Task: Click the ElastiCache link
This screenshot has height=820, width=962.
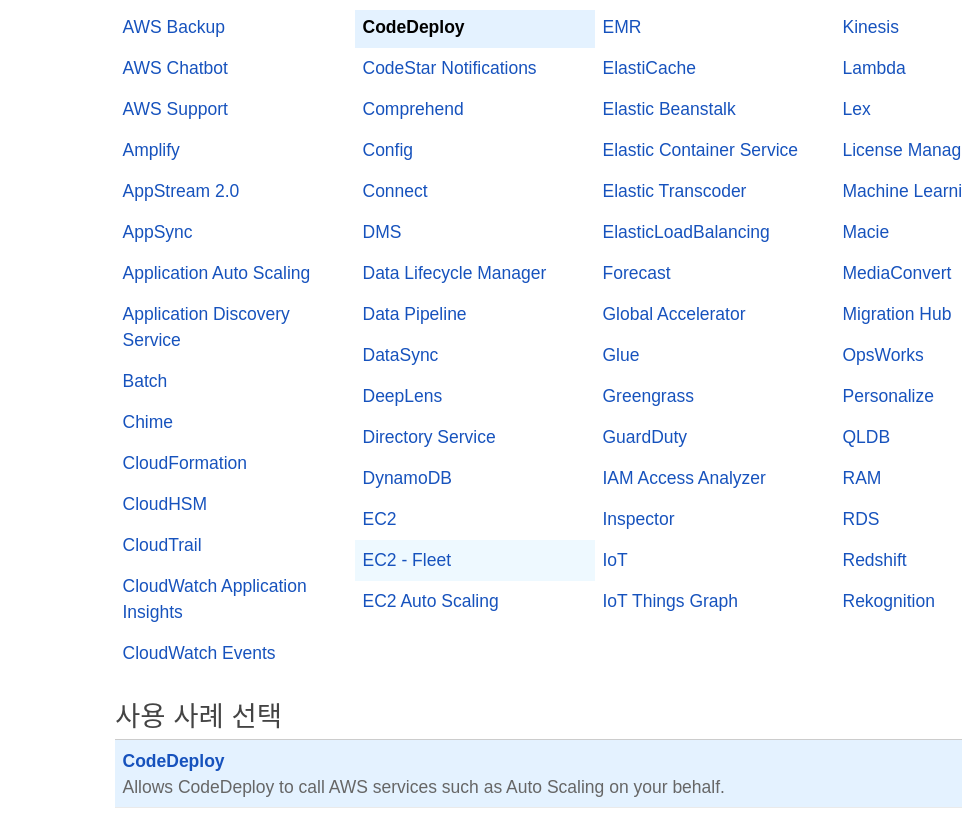Action: (649, 68)
